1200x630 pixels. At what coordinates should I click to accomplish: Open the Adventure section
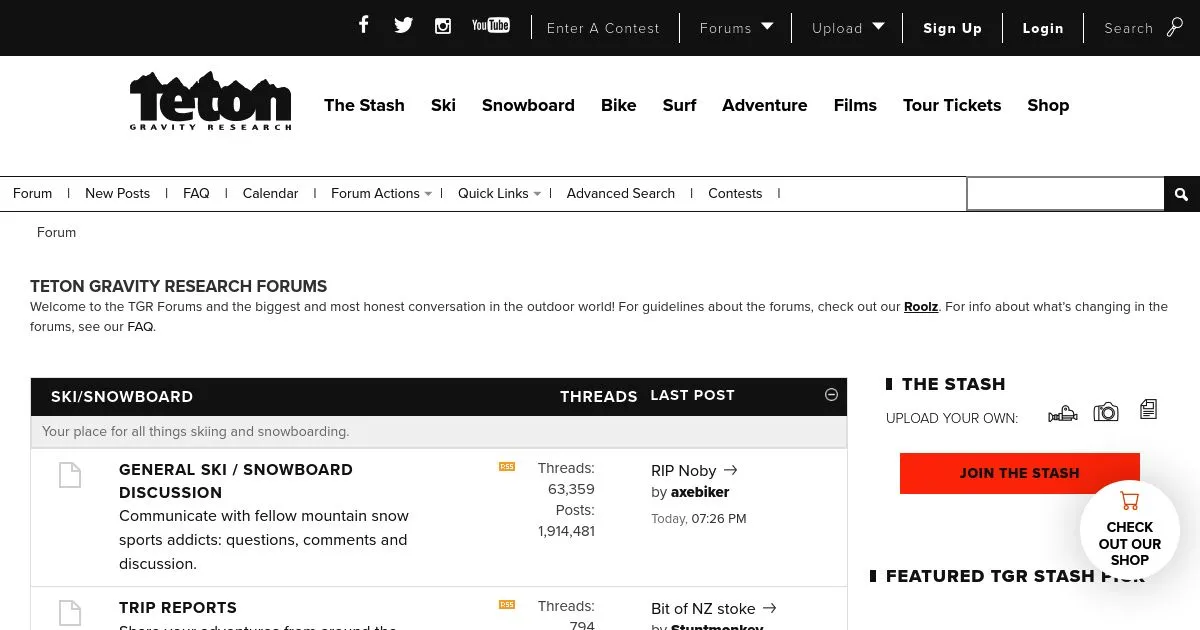coord(765,105)
